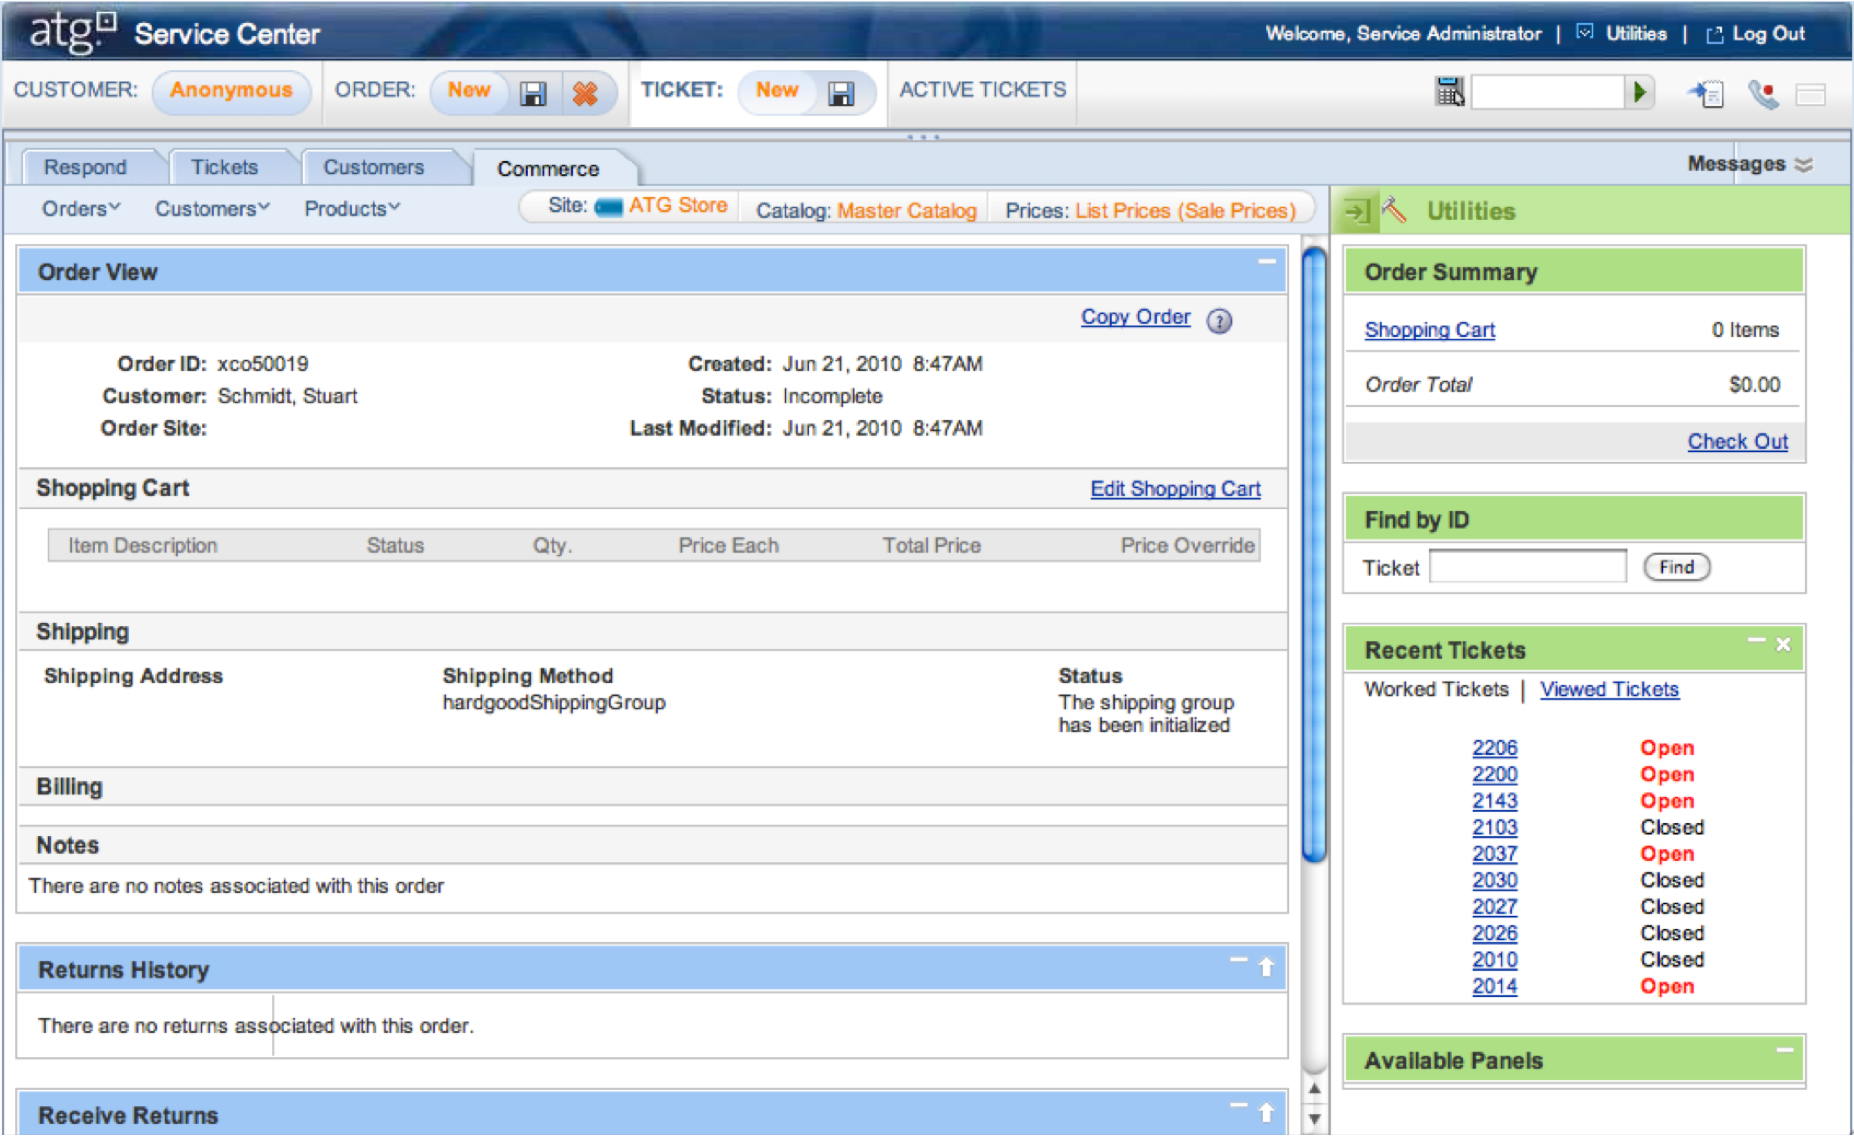Screen dimensions: 1854x1136
Task: Open the Shopping Cart link in Order Summary
Action: [x=1430, y=330]
